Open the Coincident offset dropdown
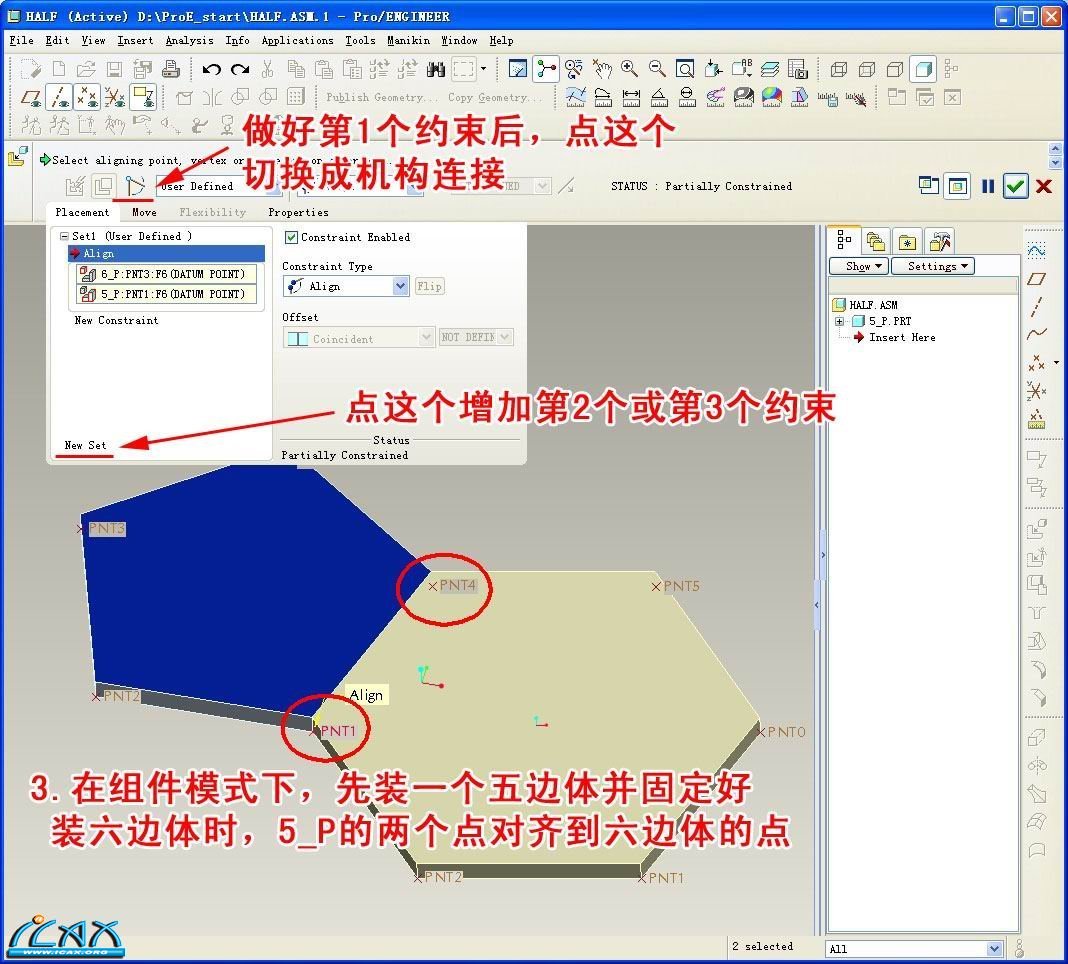Viewport: 1068px width, 964px height. coord(426,337)
